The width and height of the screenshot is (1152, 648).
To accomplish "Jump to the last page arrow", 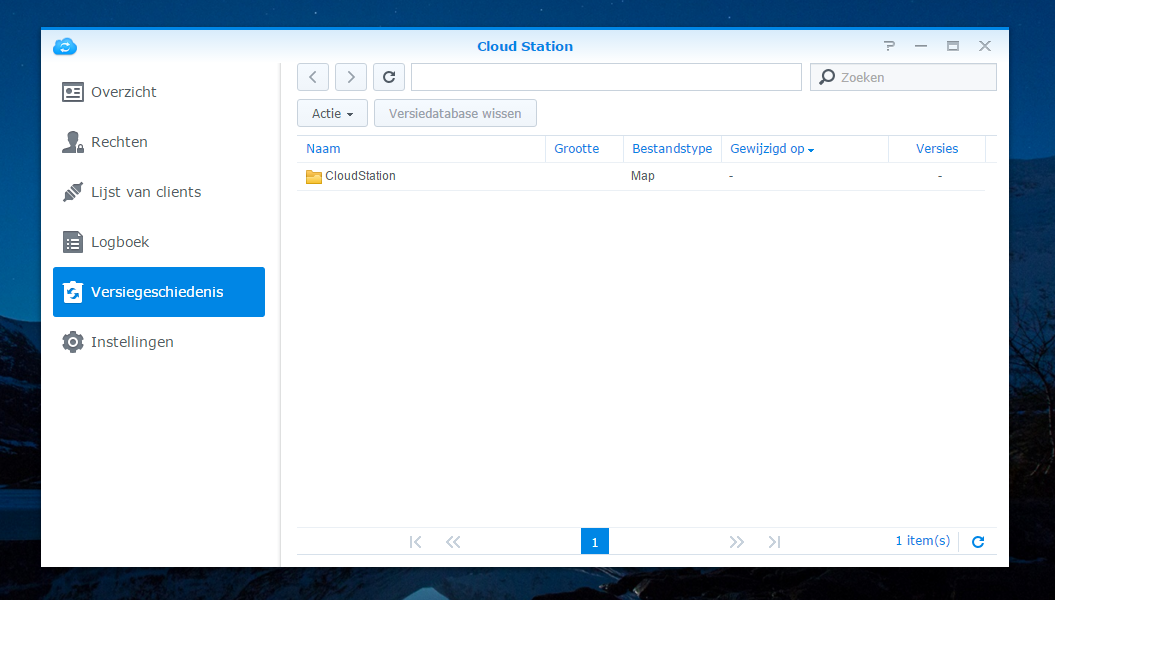I will click(x=774, y=542).
